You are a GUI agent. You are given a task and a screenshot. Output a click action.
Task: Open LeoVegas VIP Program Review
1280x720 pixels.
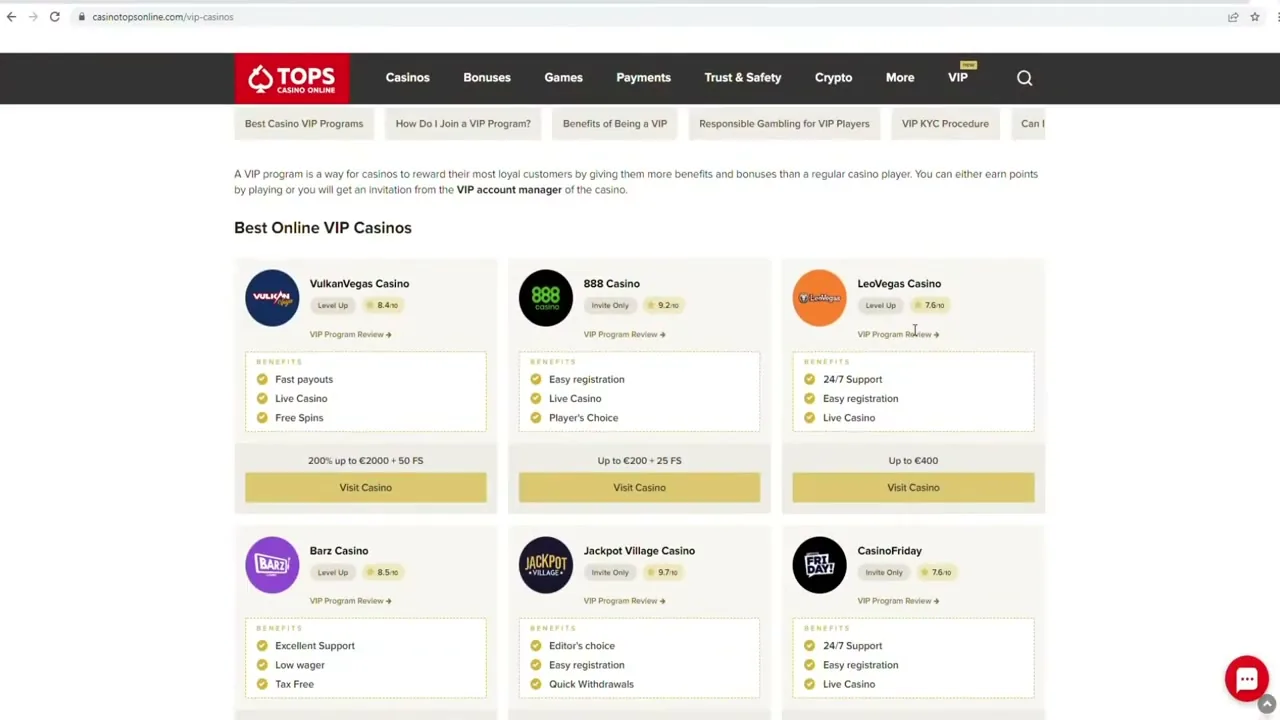898,335
